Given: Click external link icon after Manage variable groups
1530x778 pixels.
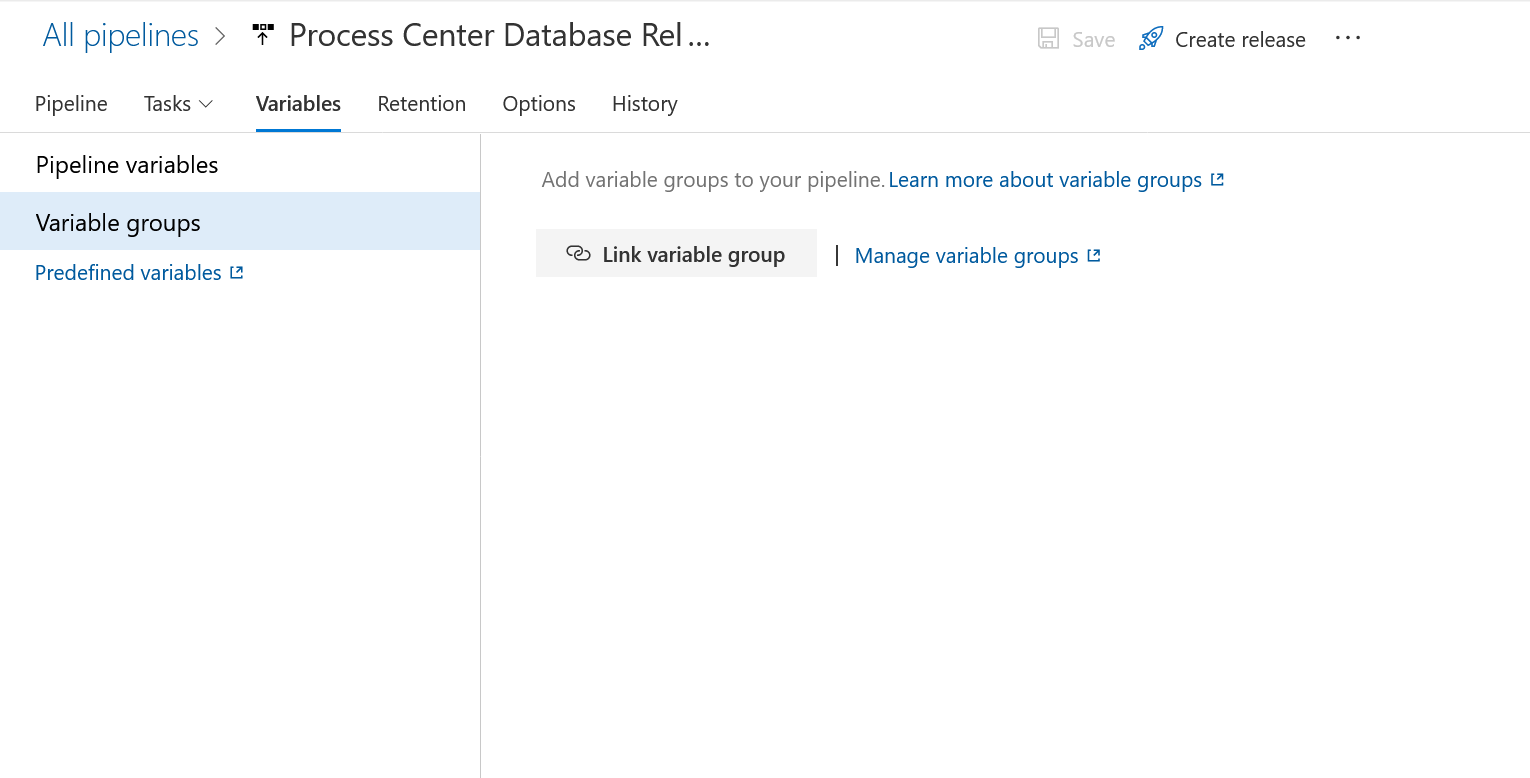Looking at the screenshot, I should click(x=1094, y=255).
